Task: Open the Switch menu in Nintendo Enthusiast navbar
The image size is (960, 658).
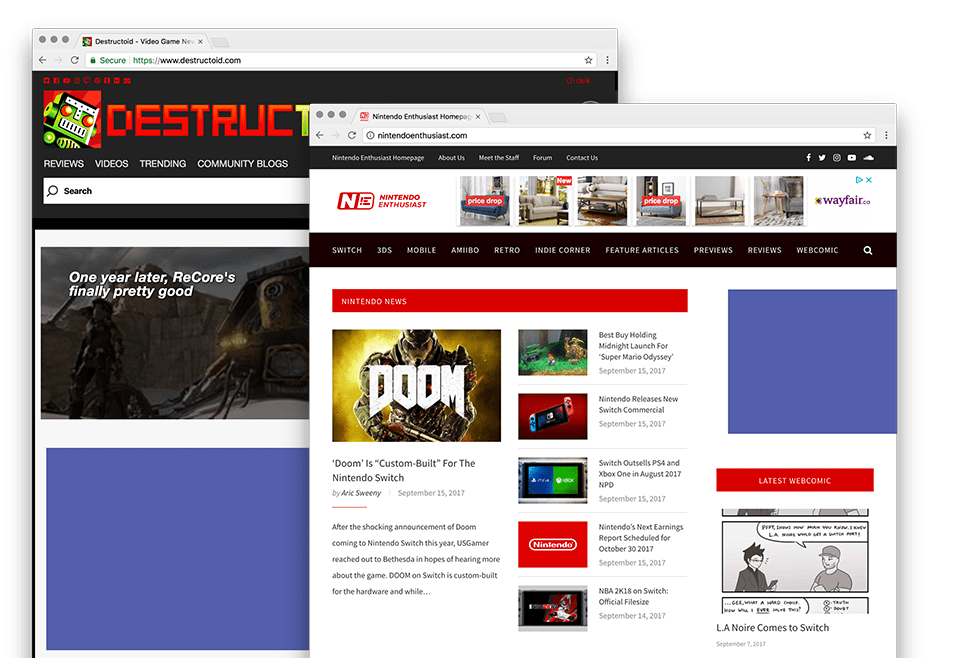Action: click(347, 250)
